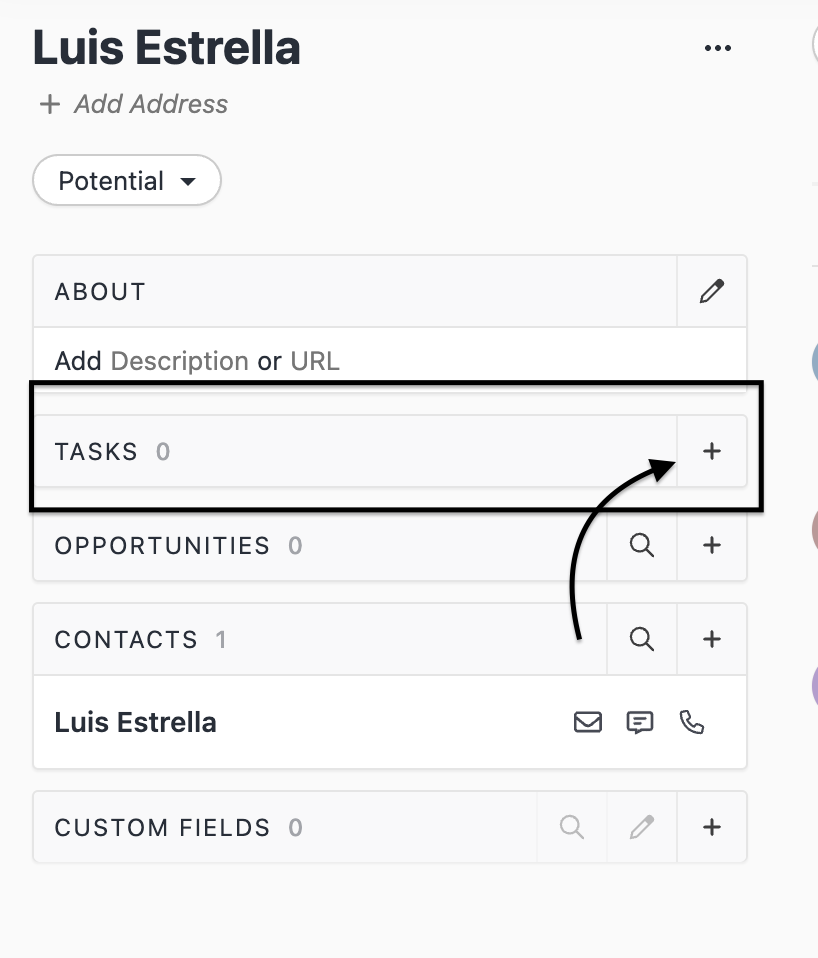Call Luis Estrella via phone icon

692,722
